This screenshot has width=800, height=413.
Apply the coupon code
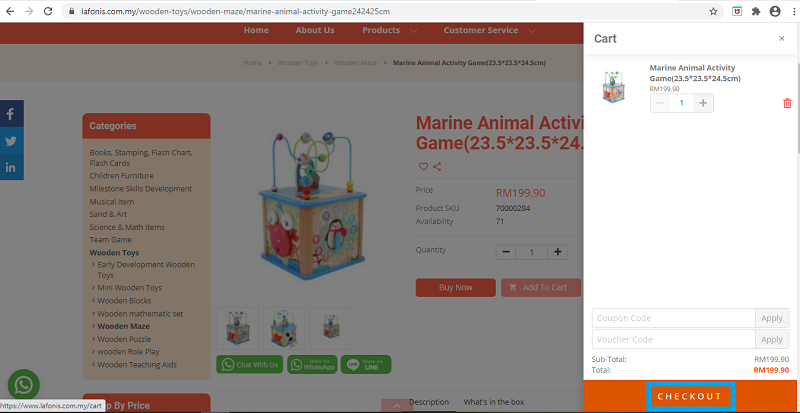click(771, 318)
